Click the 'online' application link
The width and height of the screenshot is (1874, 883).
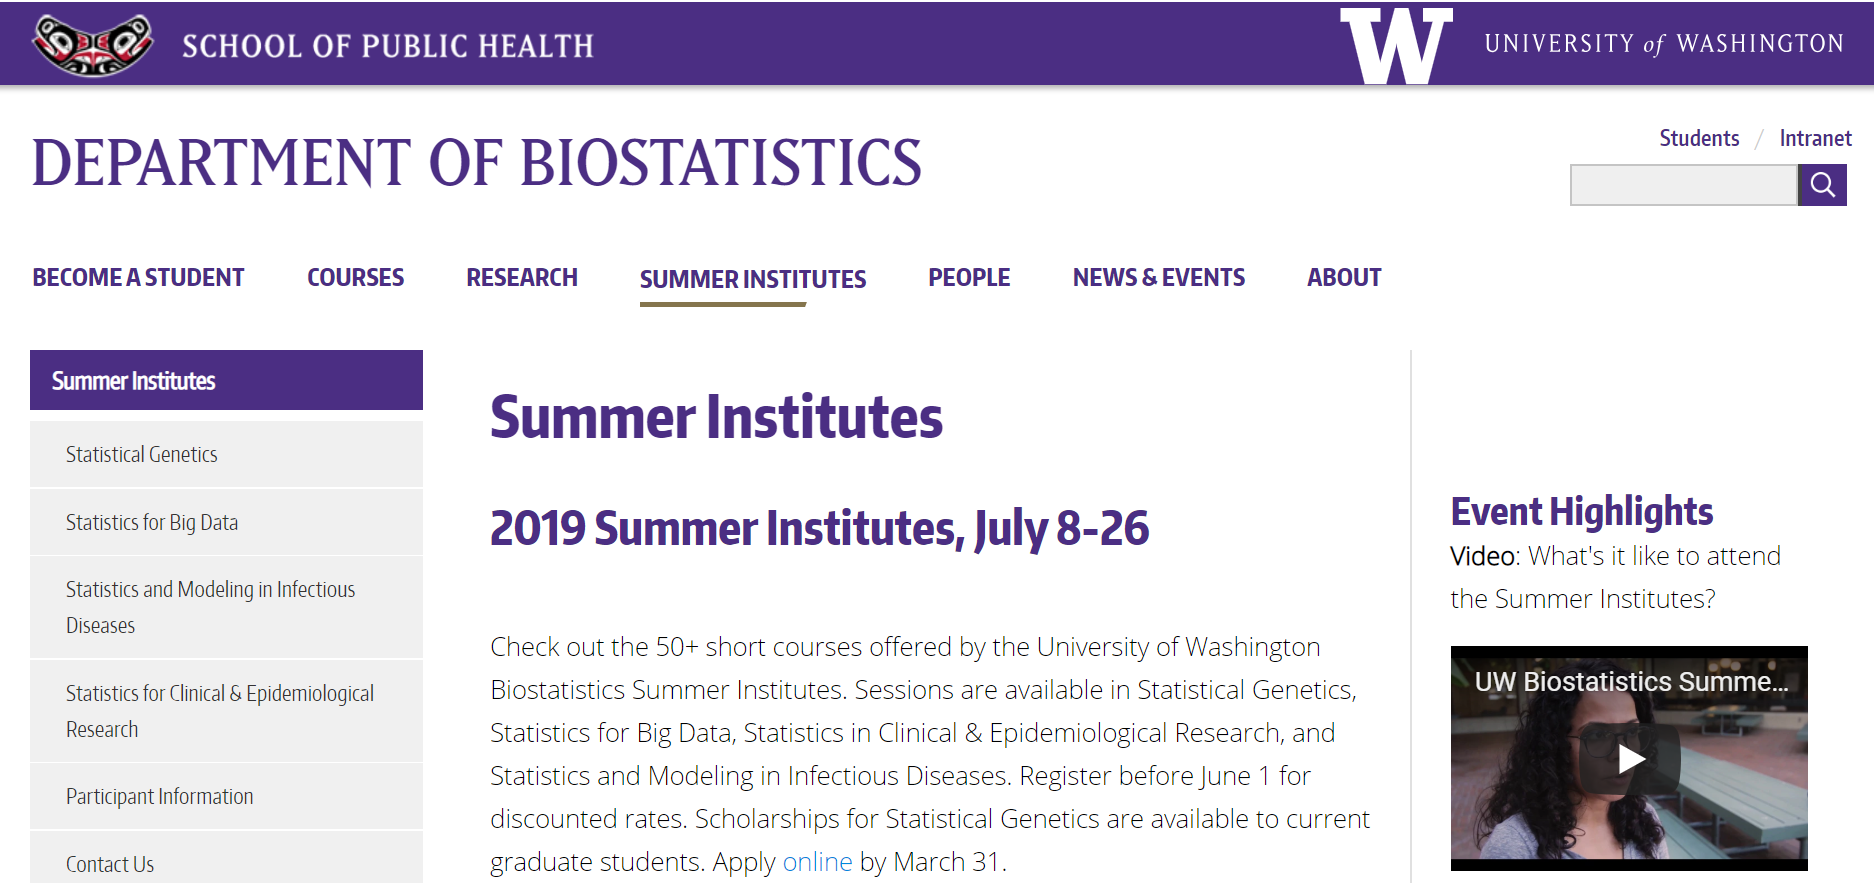[817, 862]
